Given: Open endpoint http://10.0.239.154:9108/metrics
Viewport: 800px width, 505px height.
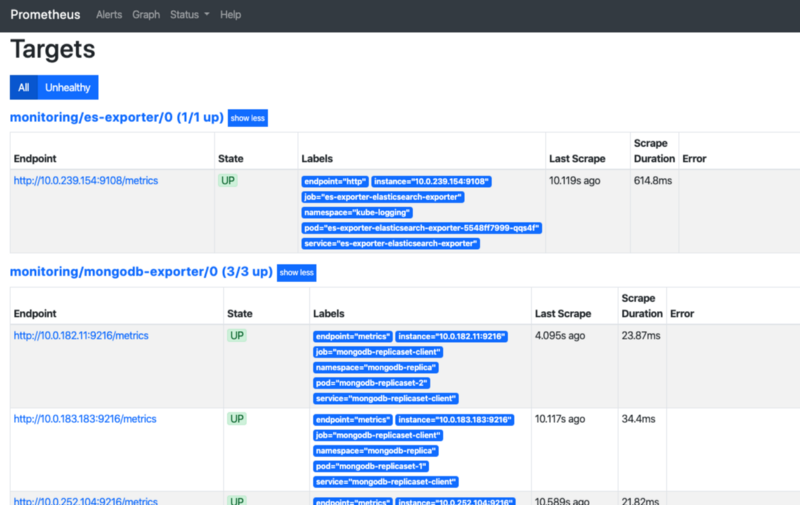Looking at the screenshot, I should (x=86, y=181).
